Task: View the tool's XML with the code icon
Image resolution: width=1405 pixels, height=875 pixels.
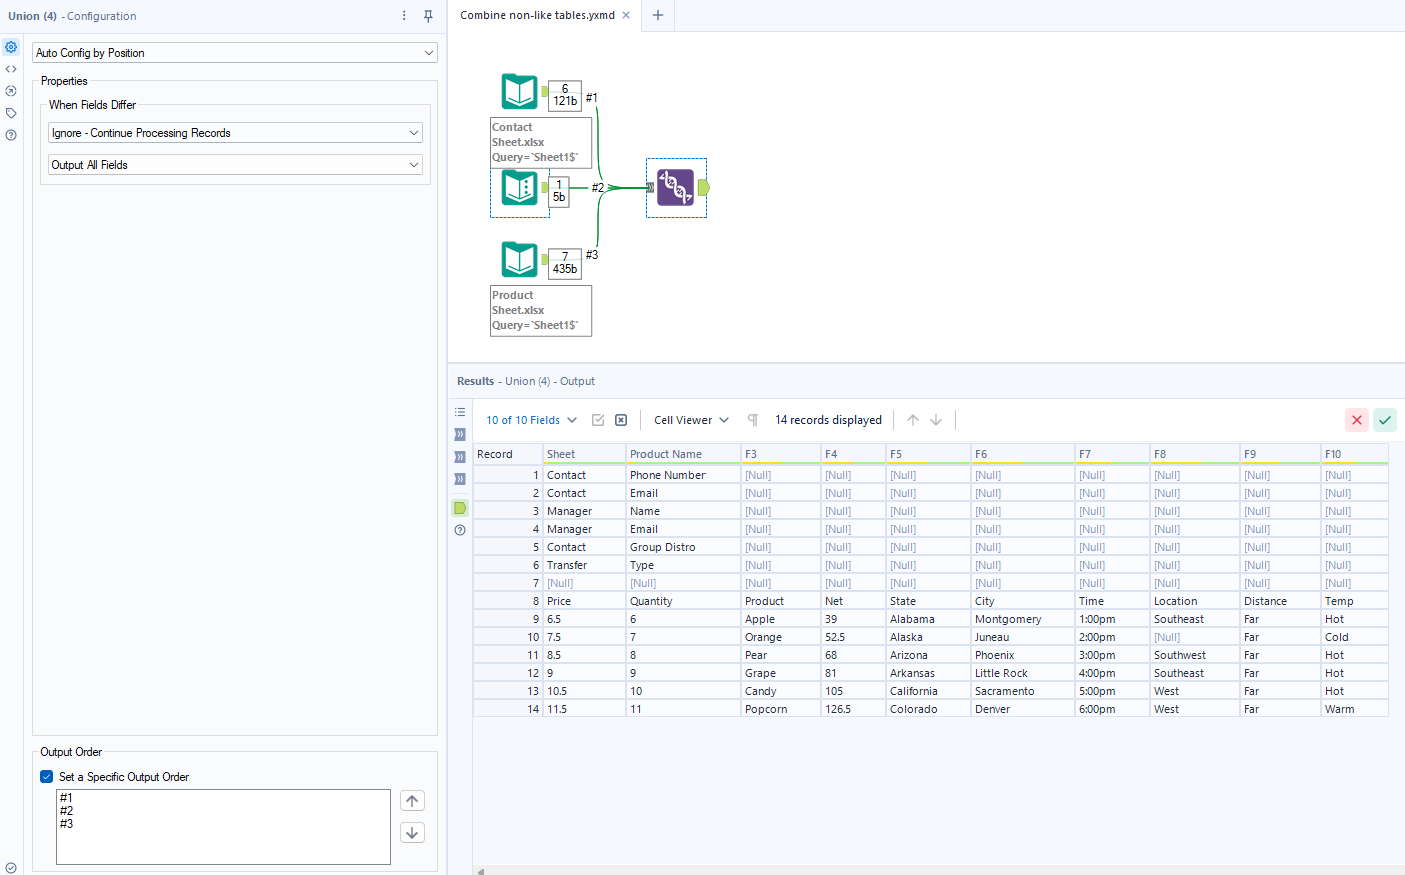Action: point(11,68)
